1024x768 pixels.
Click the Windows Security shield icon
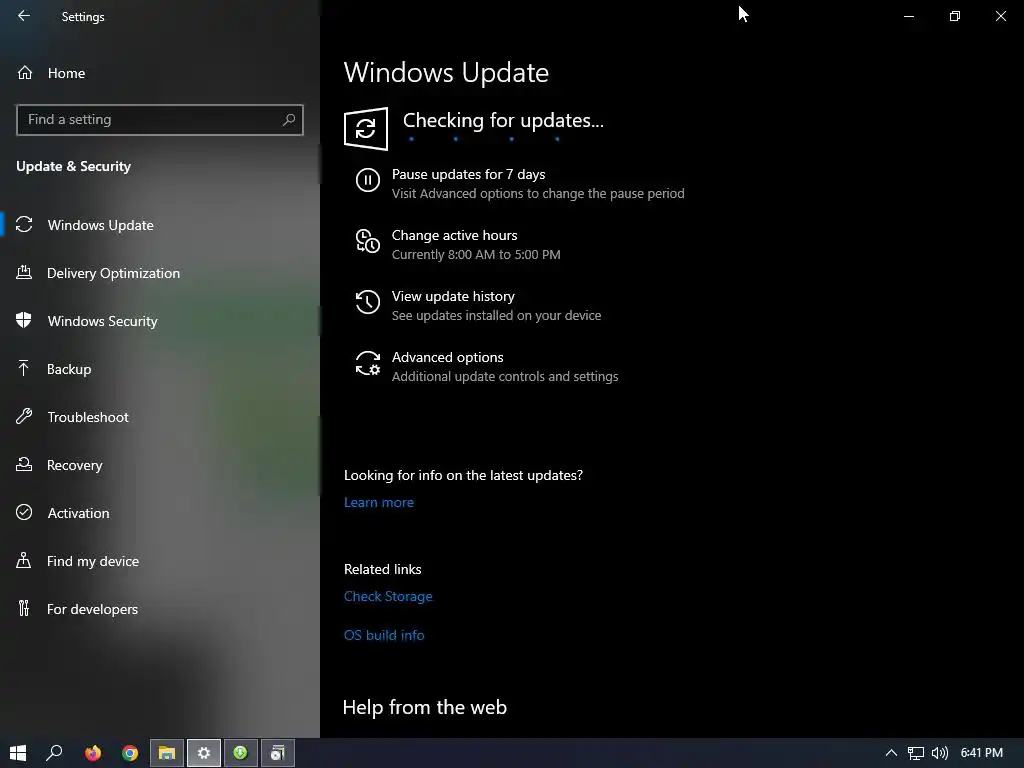click(x=24, y=320)
